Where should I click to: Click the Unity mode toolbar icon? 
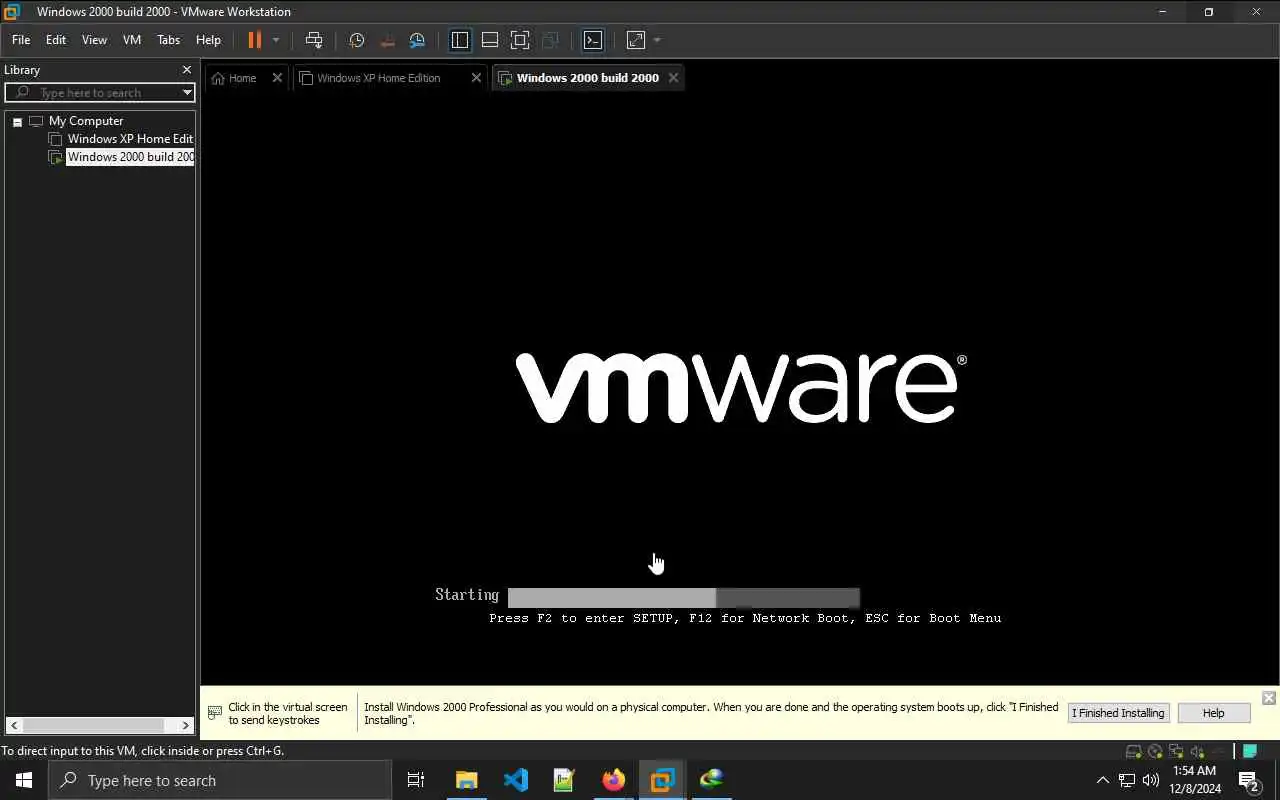pos(550,40)
